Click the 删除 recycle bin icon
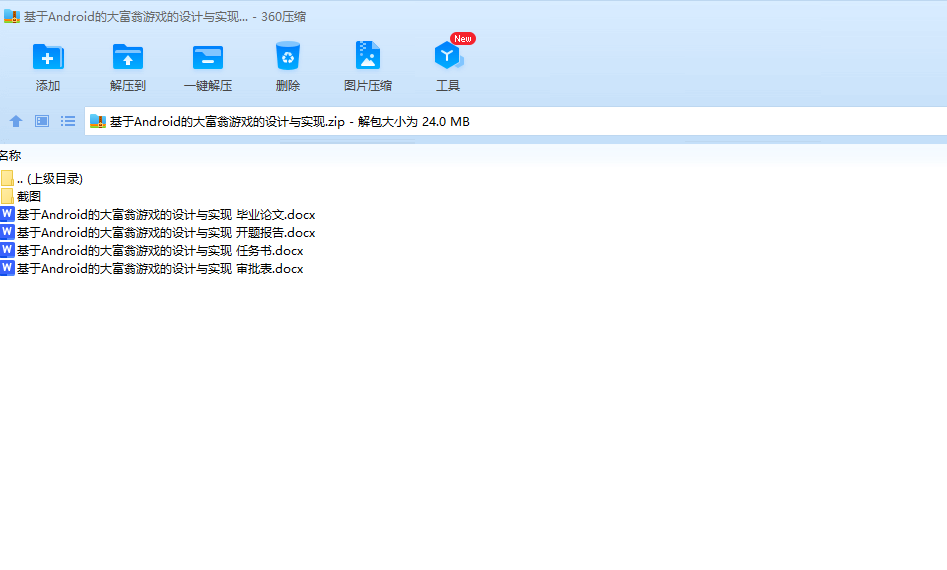 point(287,56)
